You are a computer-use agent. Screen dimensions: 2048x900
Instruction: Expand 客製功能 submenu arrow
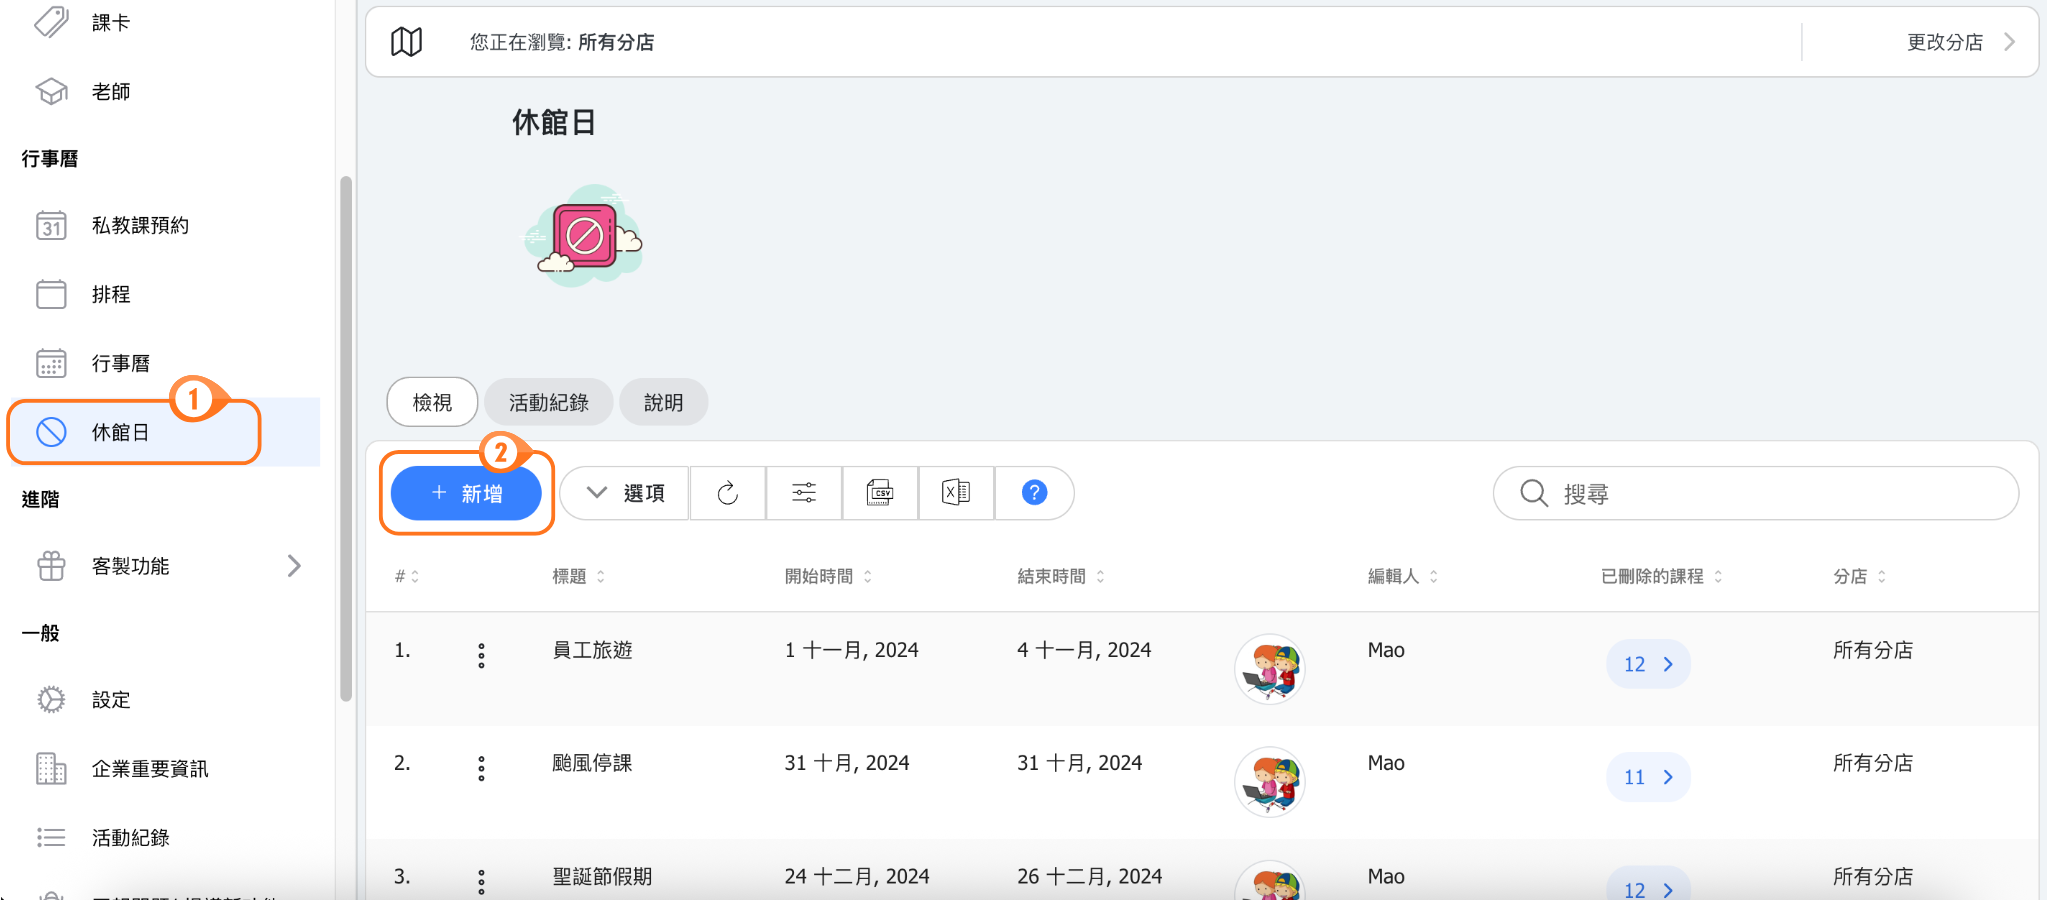(294, 566)
